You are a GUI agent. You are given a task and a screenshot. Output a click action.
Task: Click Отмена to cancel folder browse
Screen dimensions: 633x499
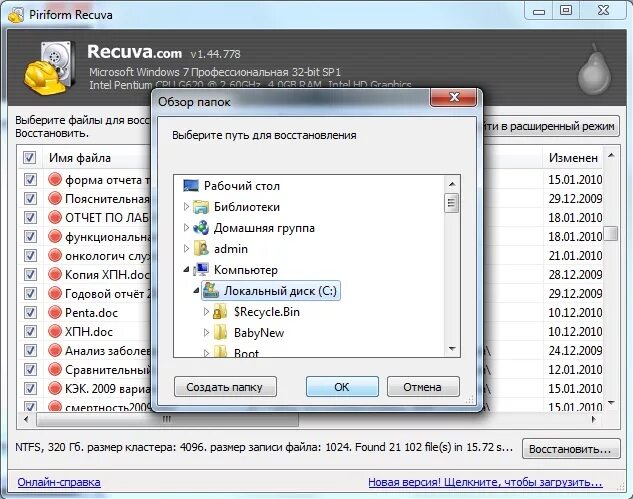[x=423, y=387]
